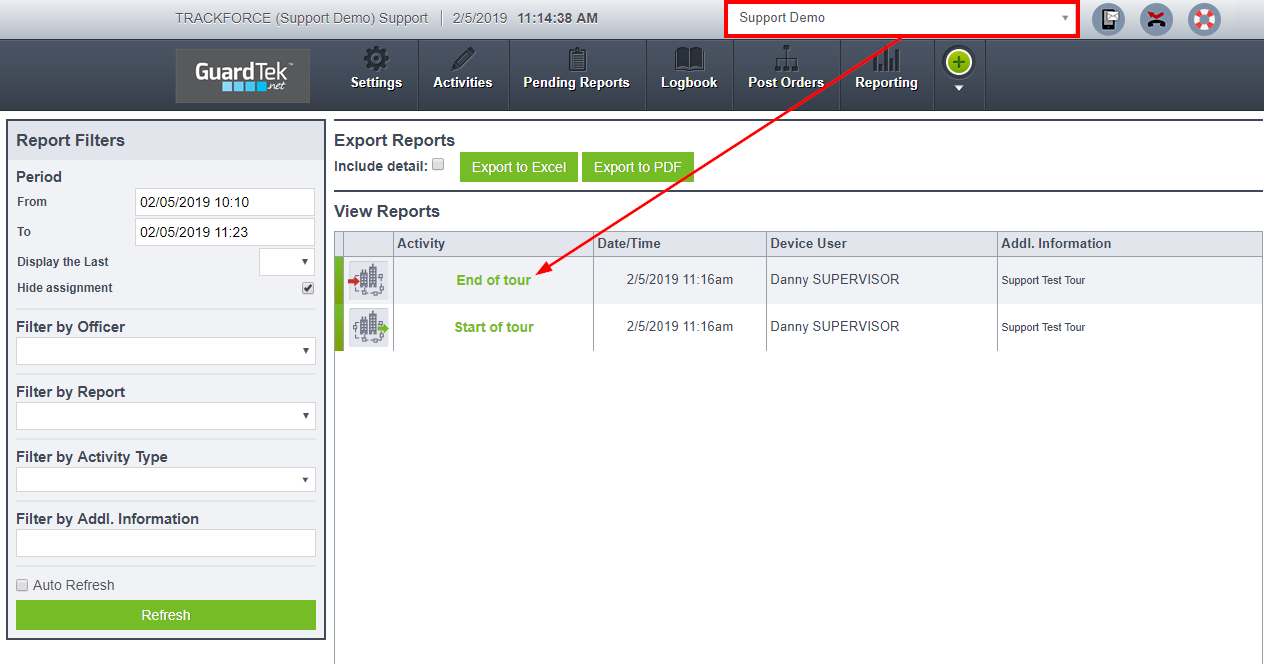Click the Export to Excel button
Screen dimensions: 1264x664
[518, 166]
